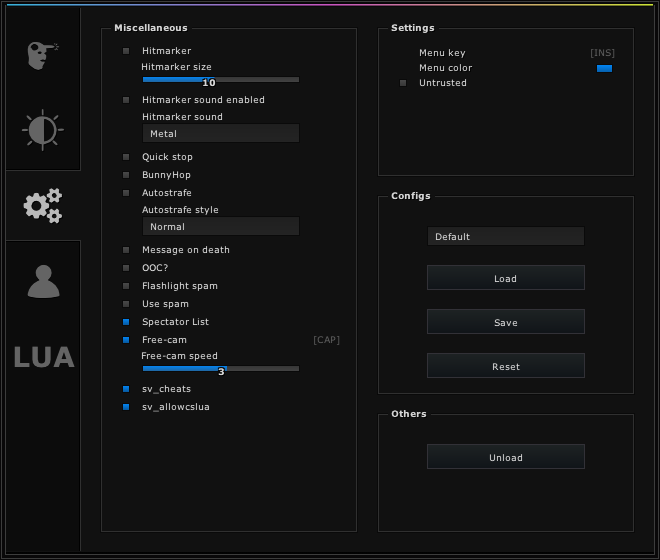
Task: Enable the Hitmarker checkbox
Action: tap(126, 51)
